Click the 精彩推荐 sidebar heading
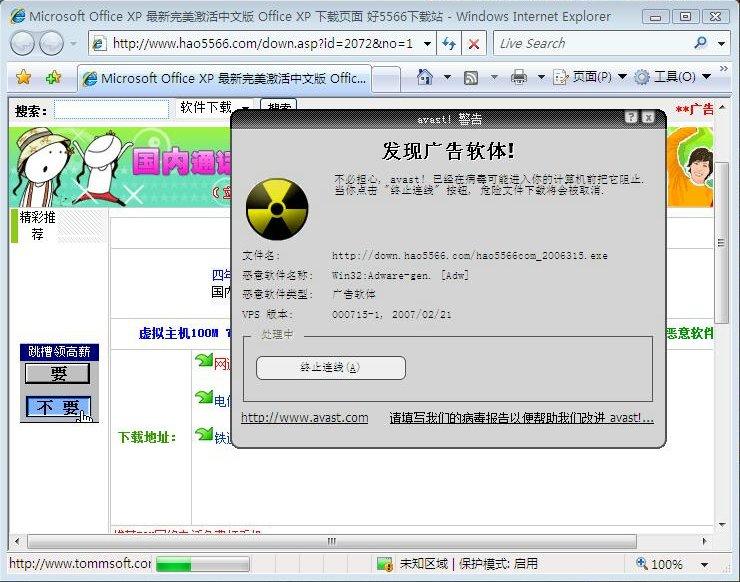 pos(37,226)
